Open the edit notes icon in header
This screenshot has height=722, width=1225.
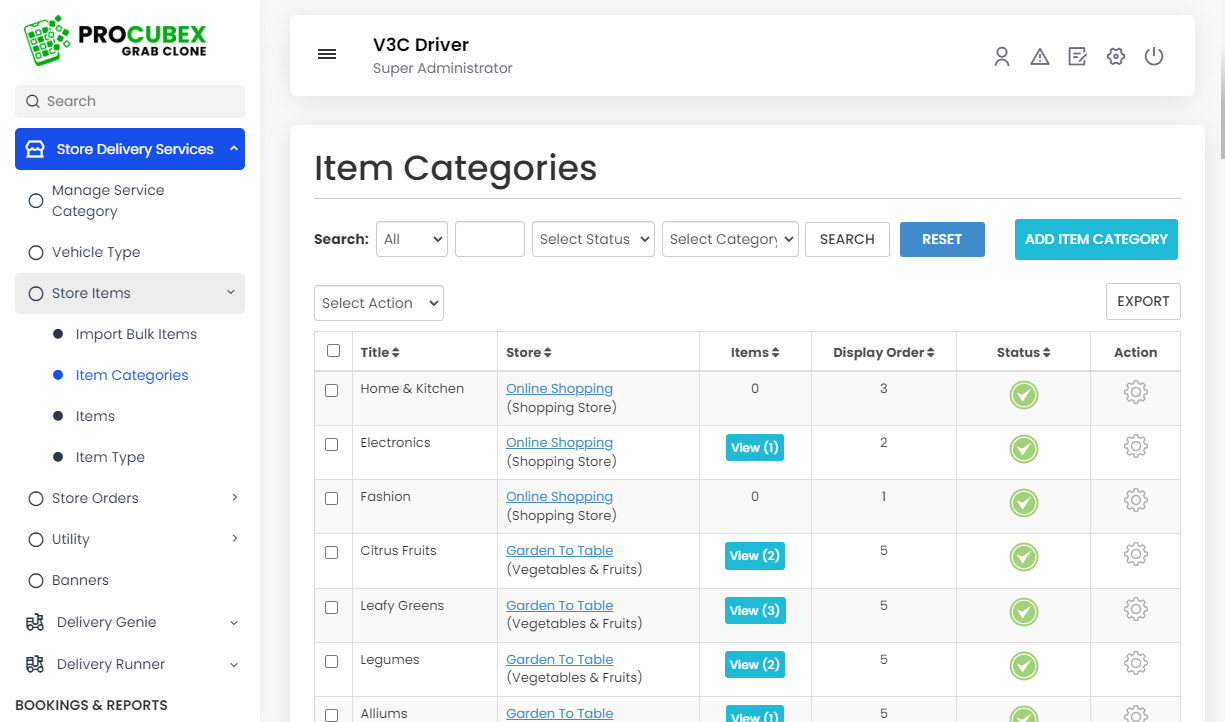(1077, 57)
